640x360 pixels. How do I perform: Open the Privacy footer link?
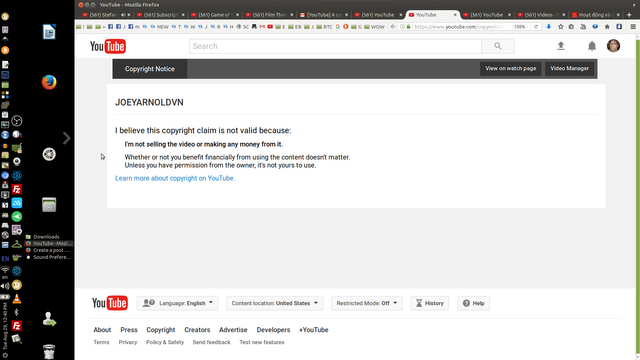128,342
